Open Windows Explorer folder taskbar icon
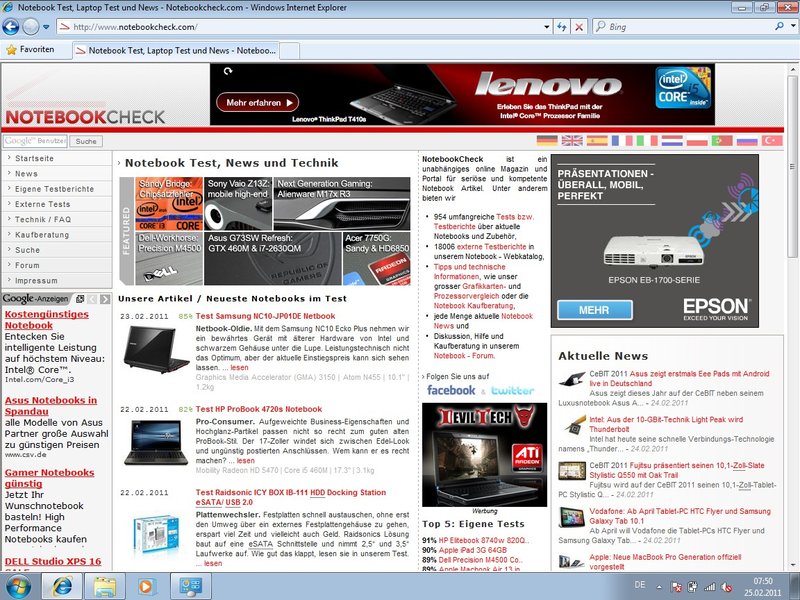Viewport: 800px width, 600px height. click(105, 587)
